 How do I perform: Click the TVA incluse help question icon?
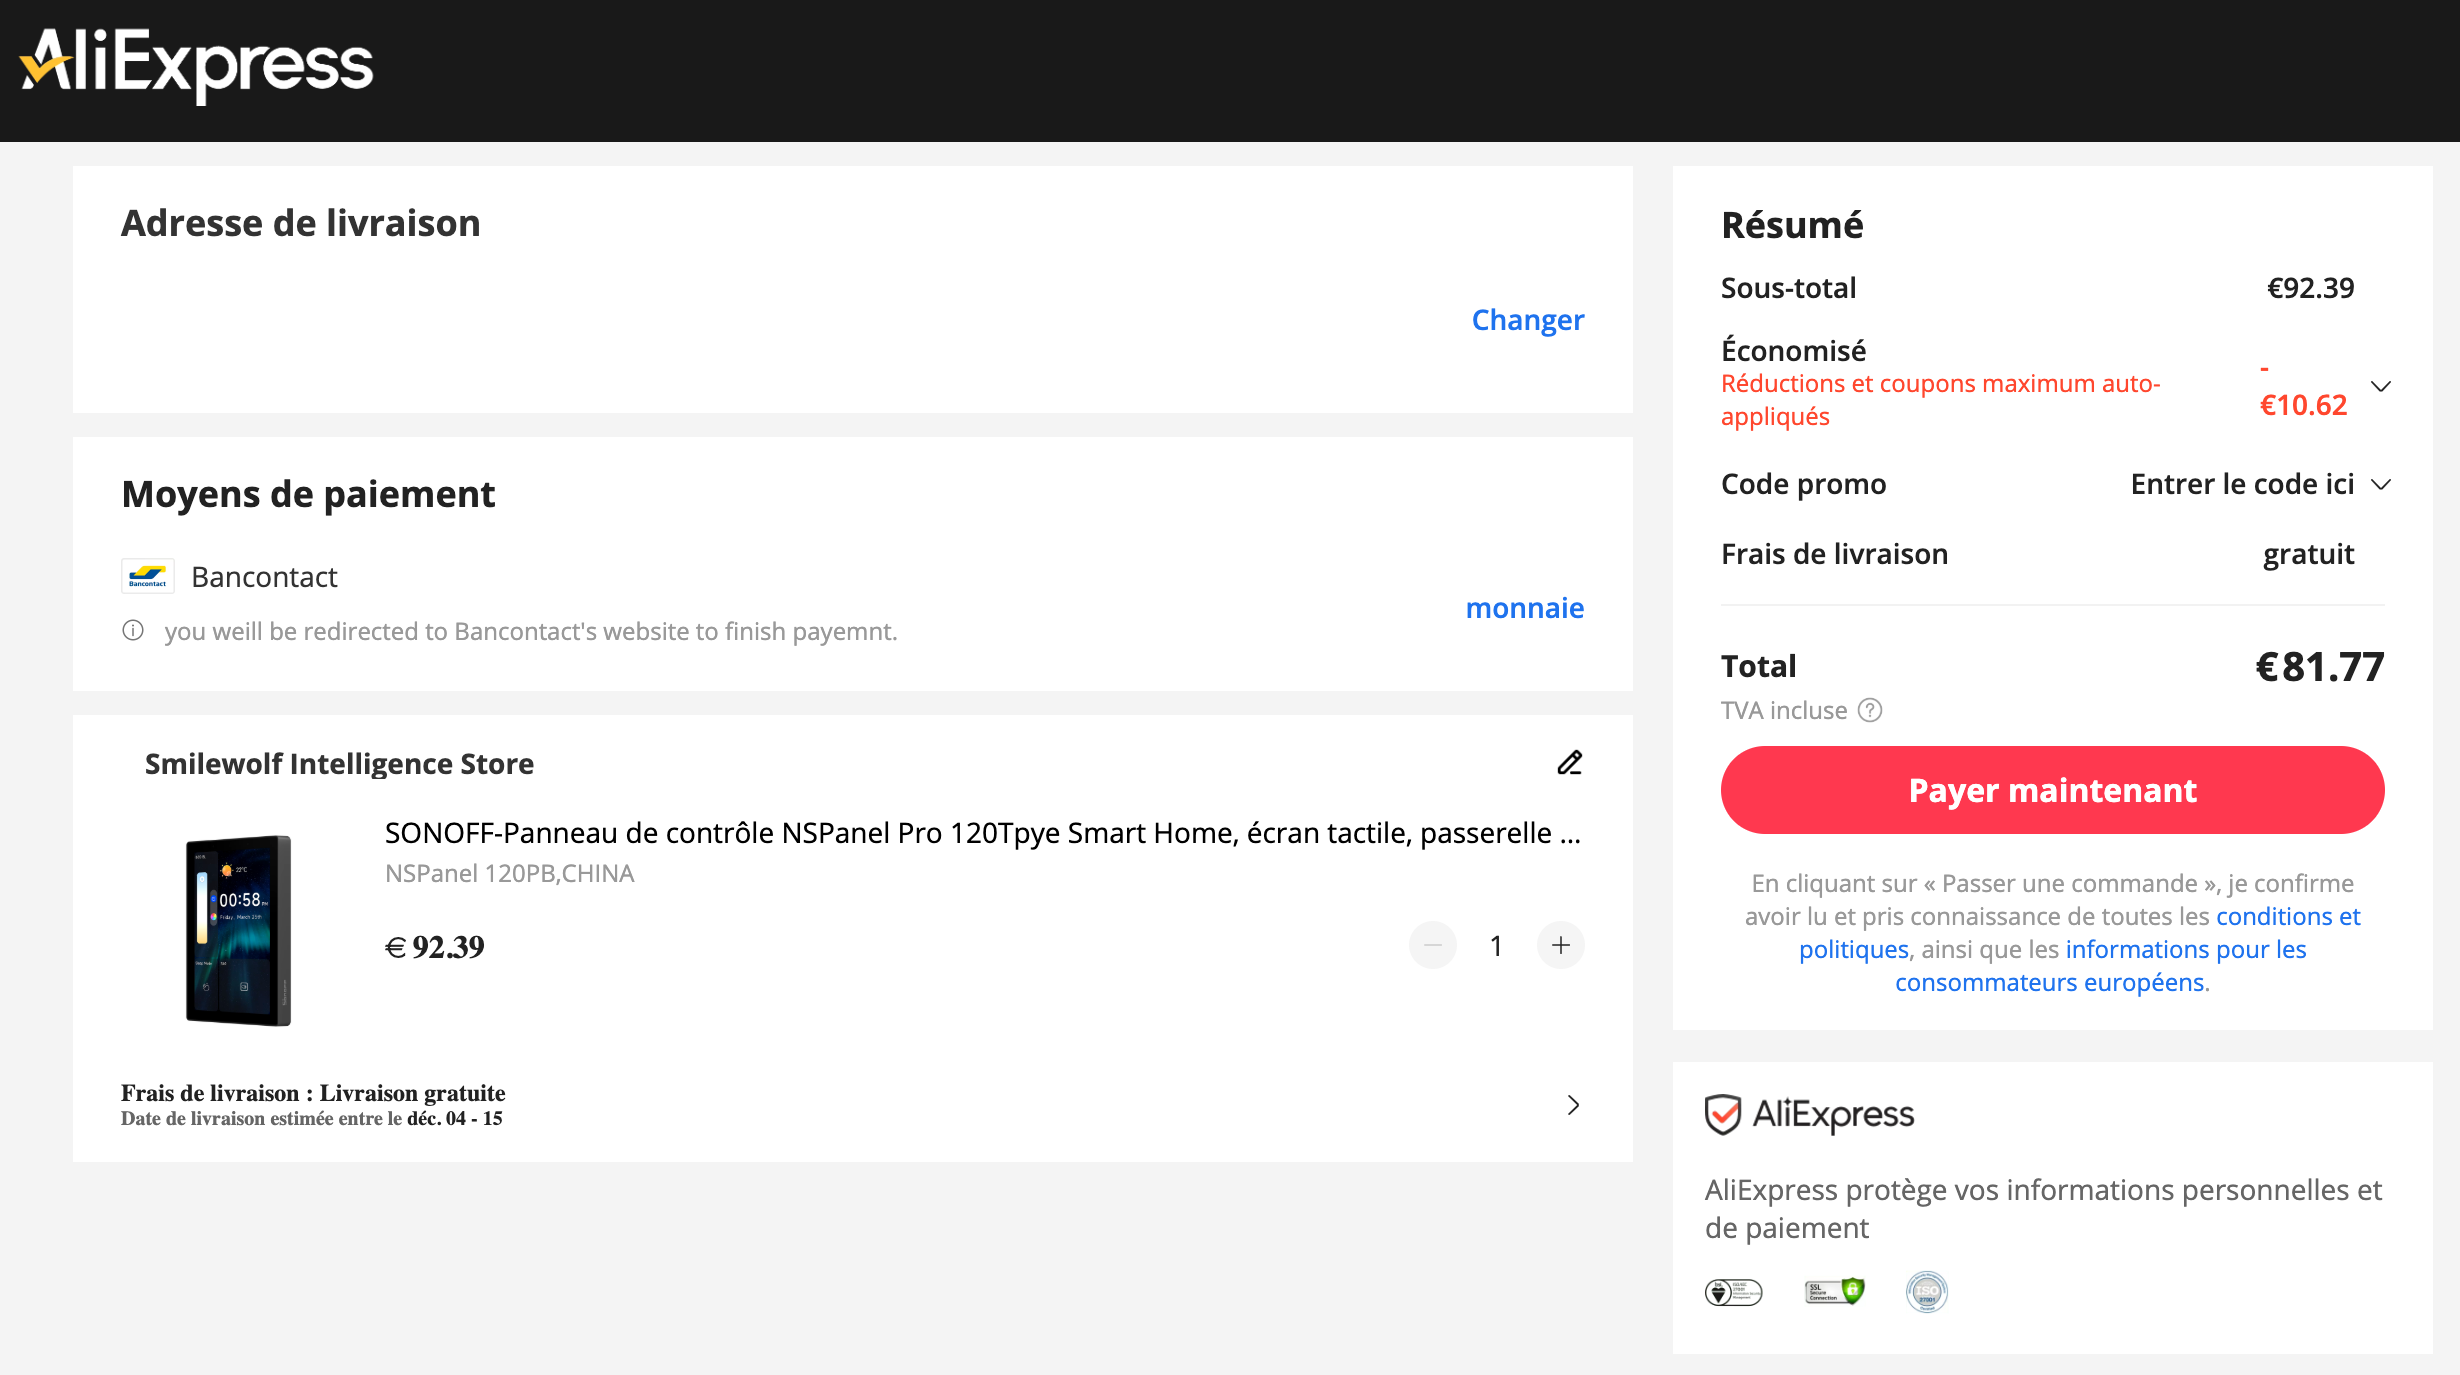pyautogui.click(x=1869, y=710)
